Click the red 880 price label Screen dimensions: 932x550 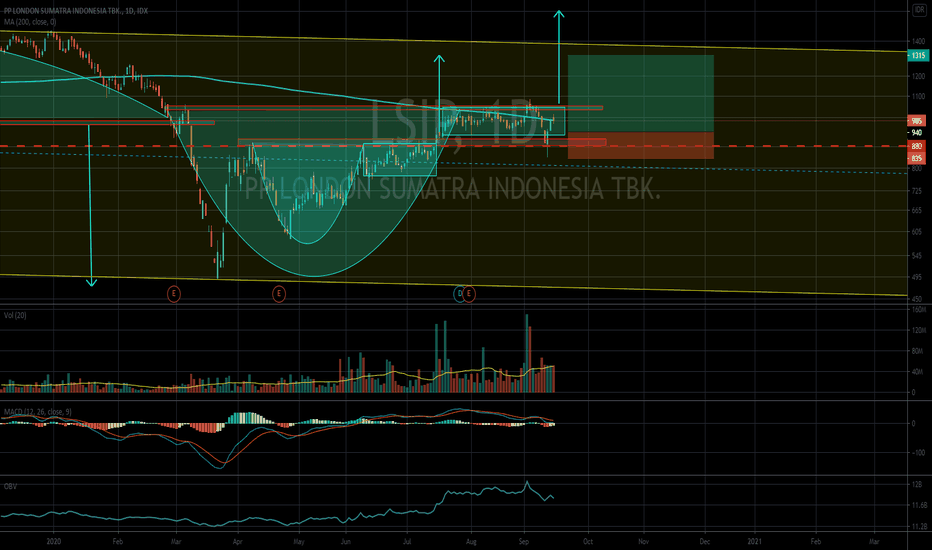(x=917, y=146)
